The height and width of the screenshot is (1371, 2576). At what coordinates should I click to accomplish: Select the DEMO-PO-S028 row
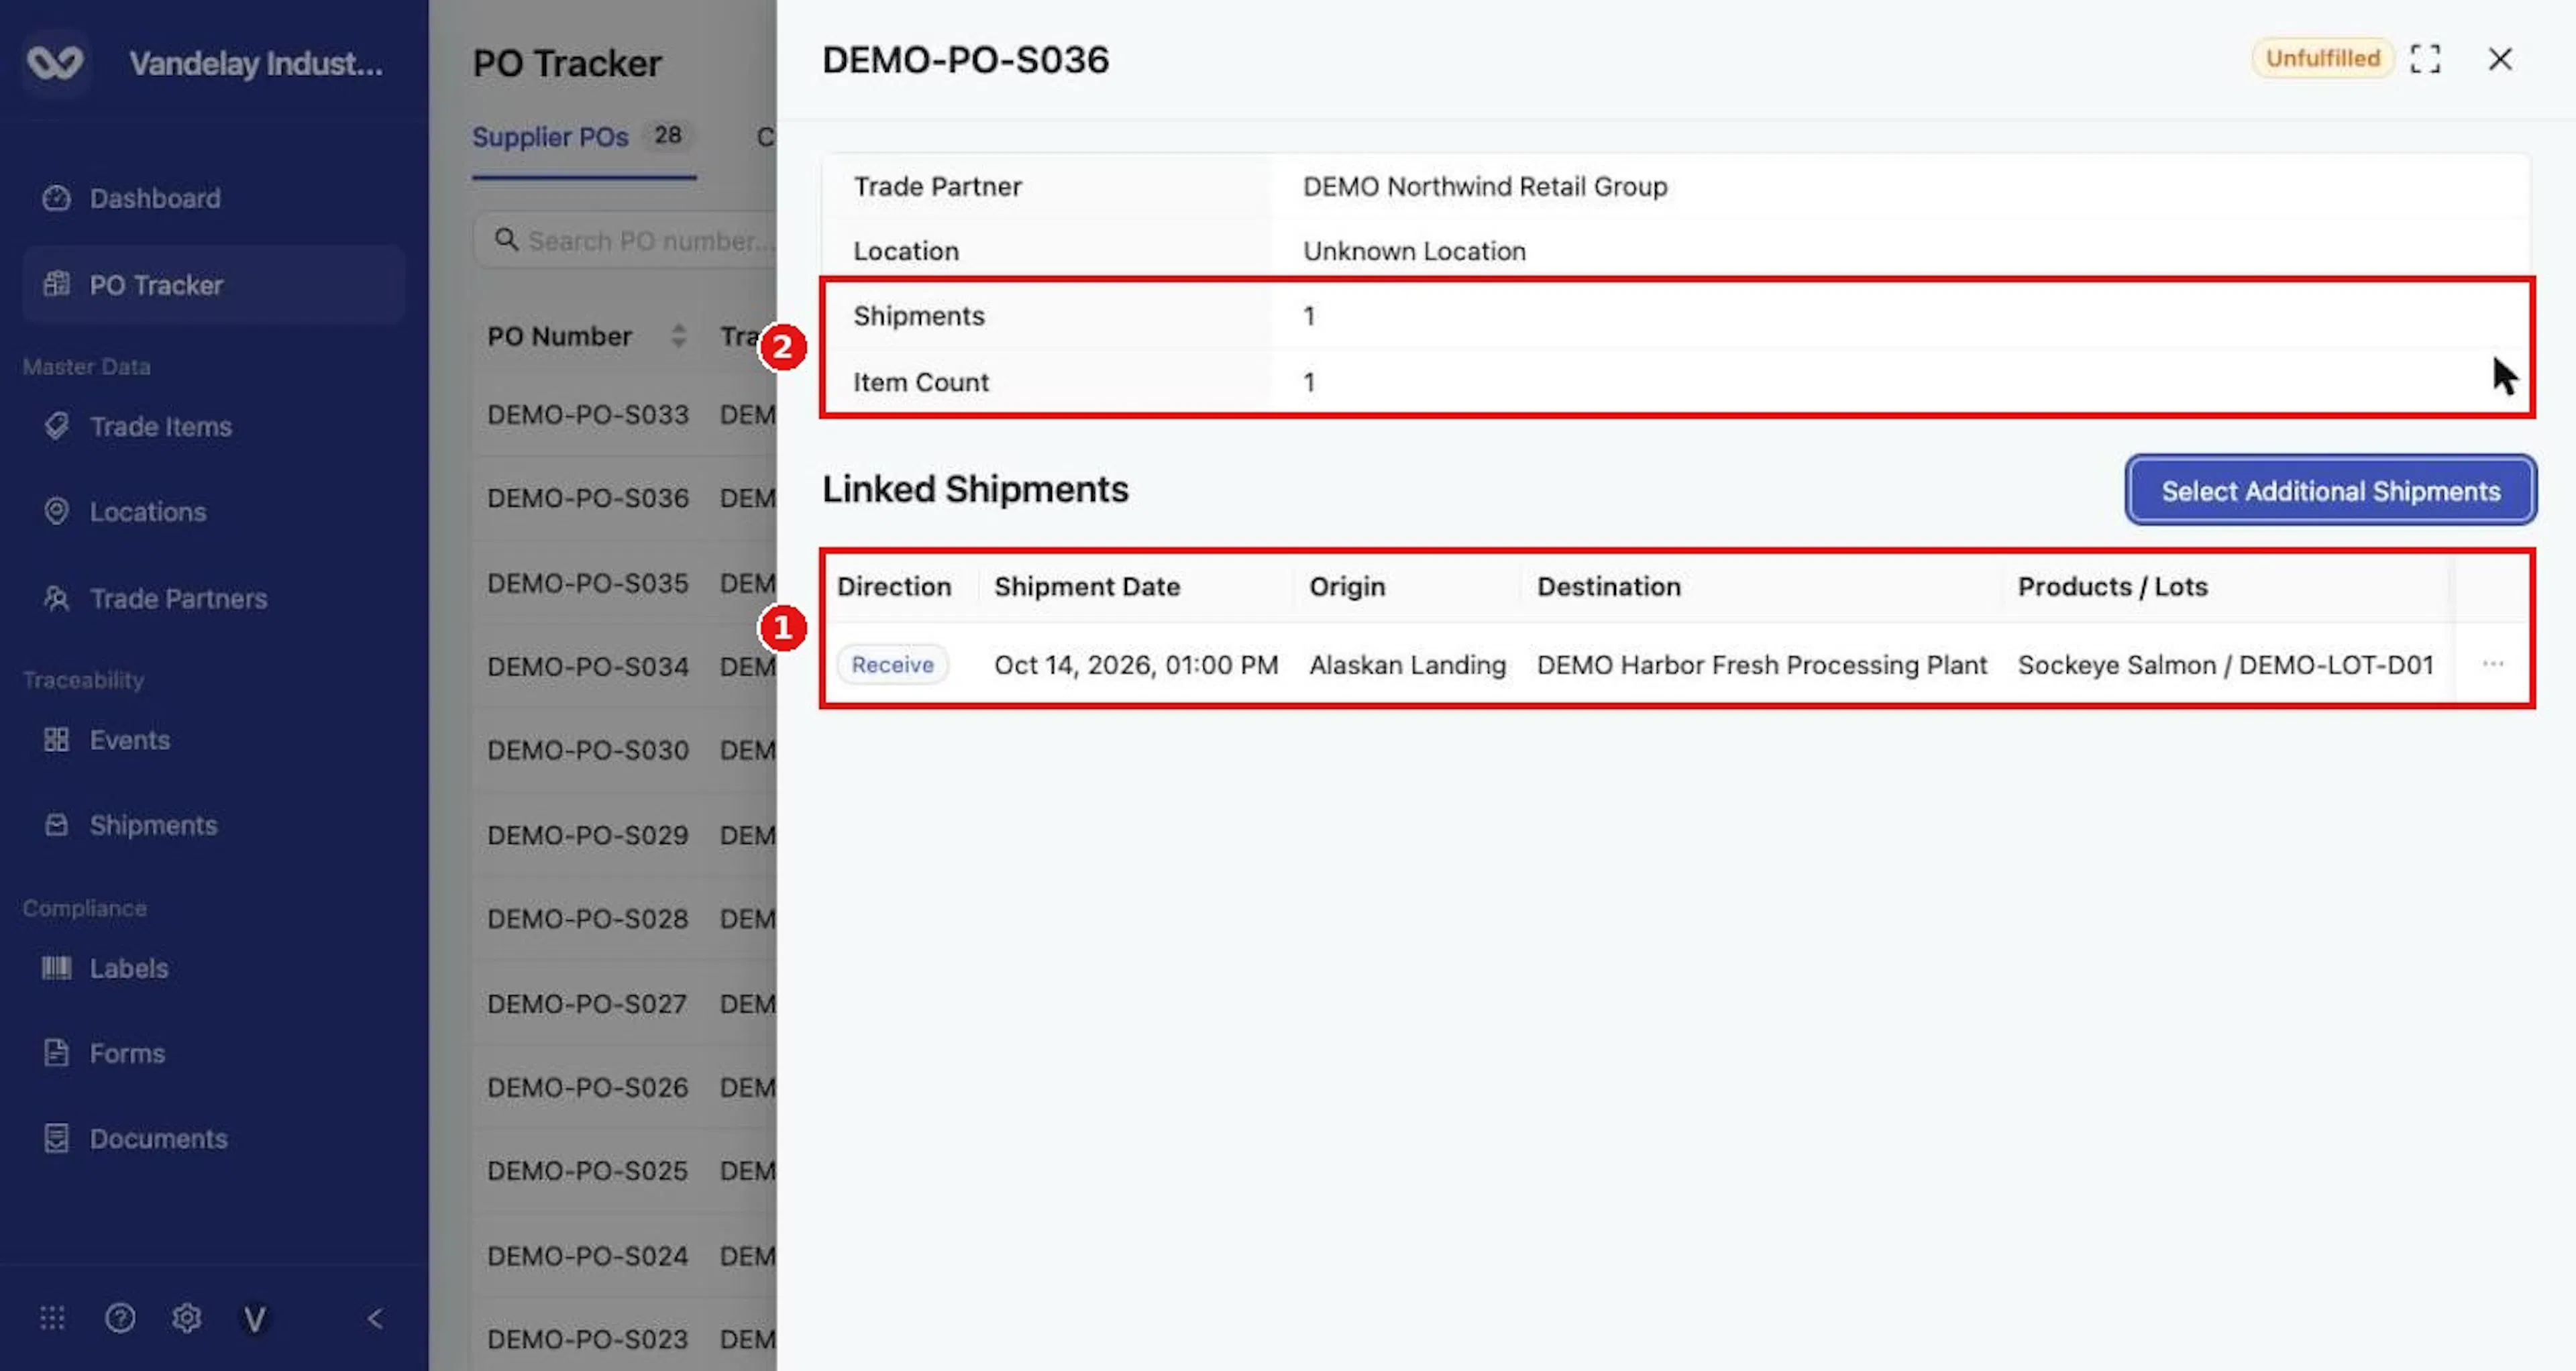point(623,918)
